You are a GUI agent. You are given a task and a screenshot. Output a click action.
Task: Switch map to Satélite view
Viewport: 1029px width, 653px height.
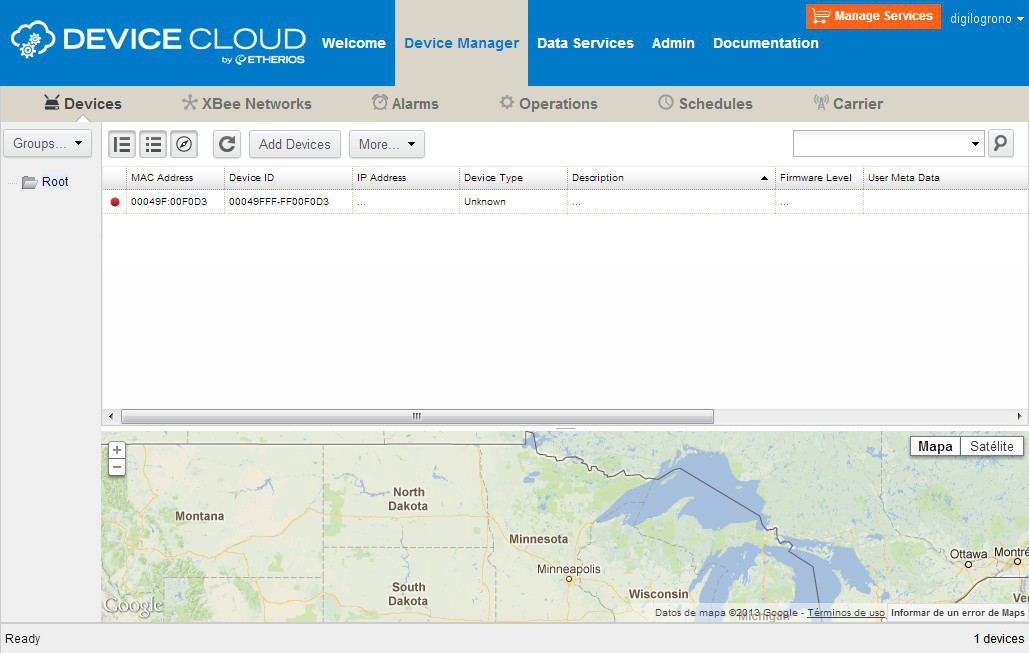coord(991,447)
